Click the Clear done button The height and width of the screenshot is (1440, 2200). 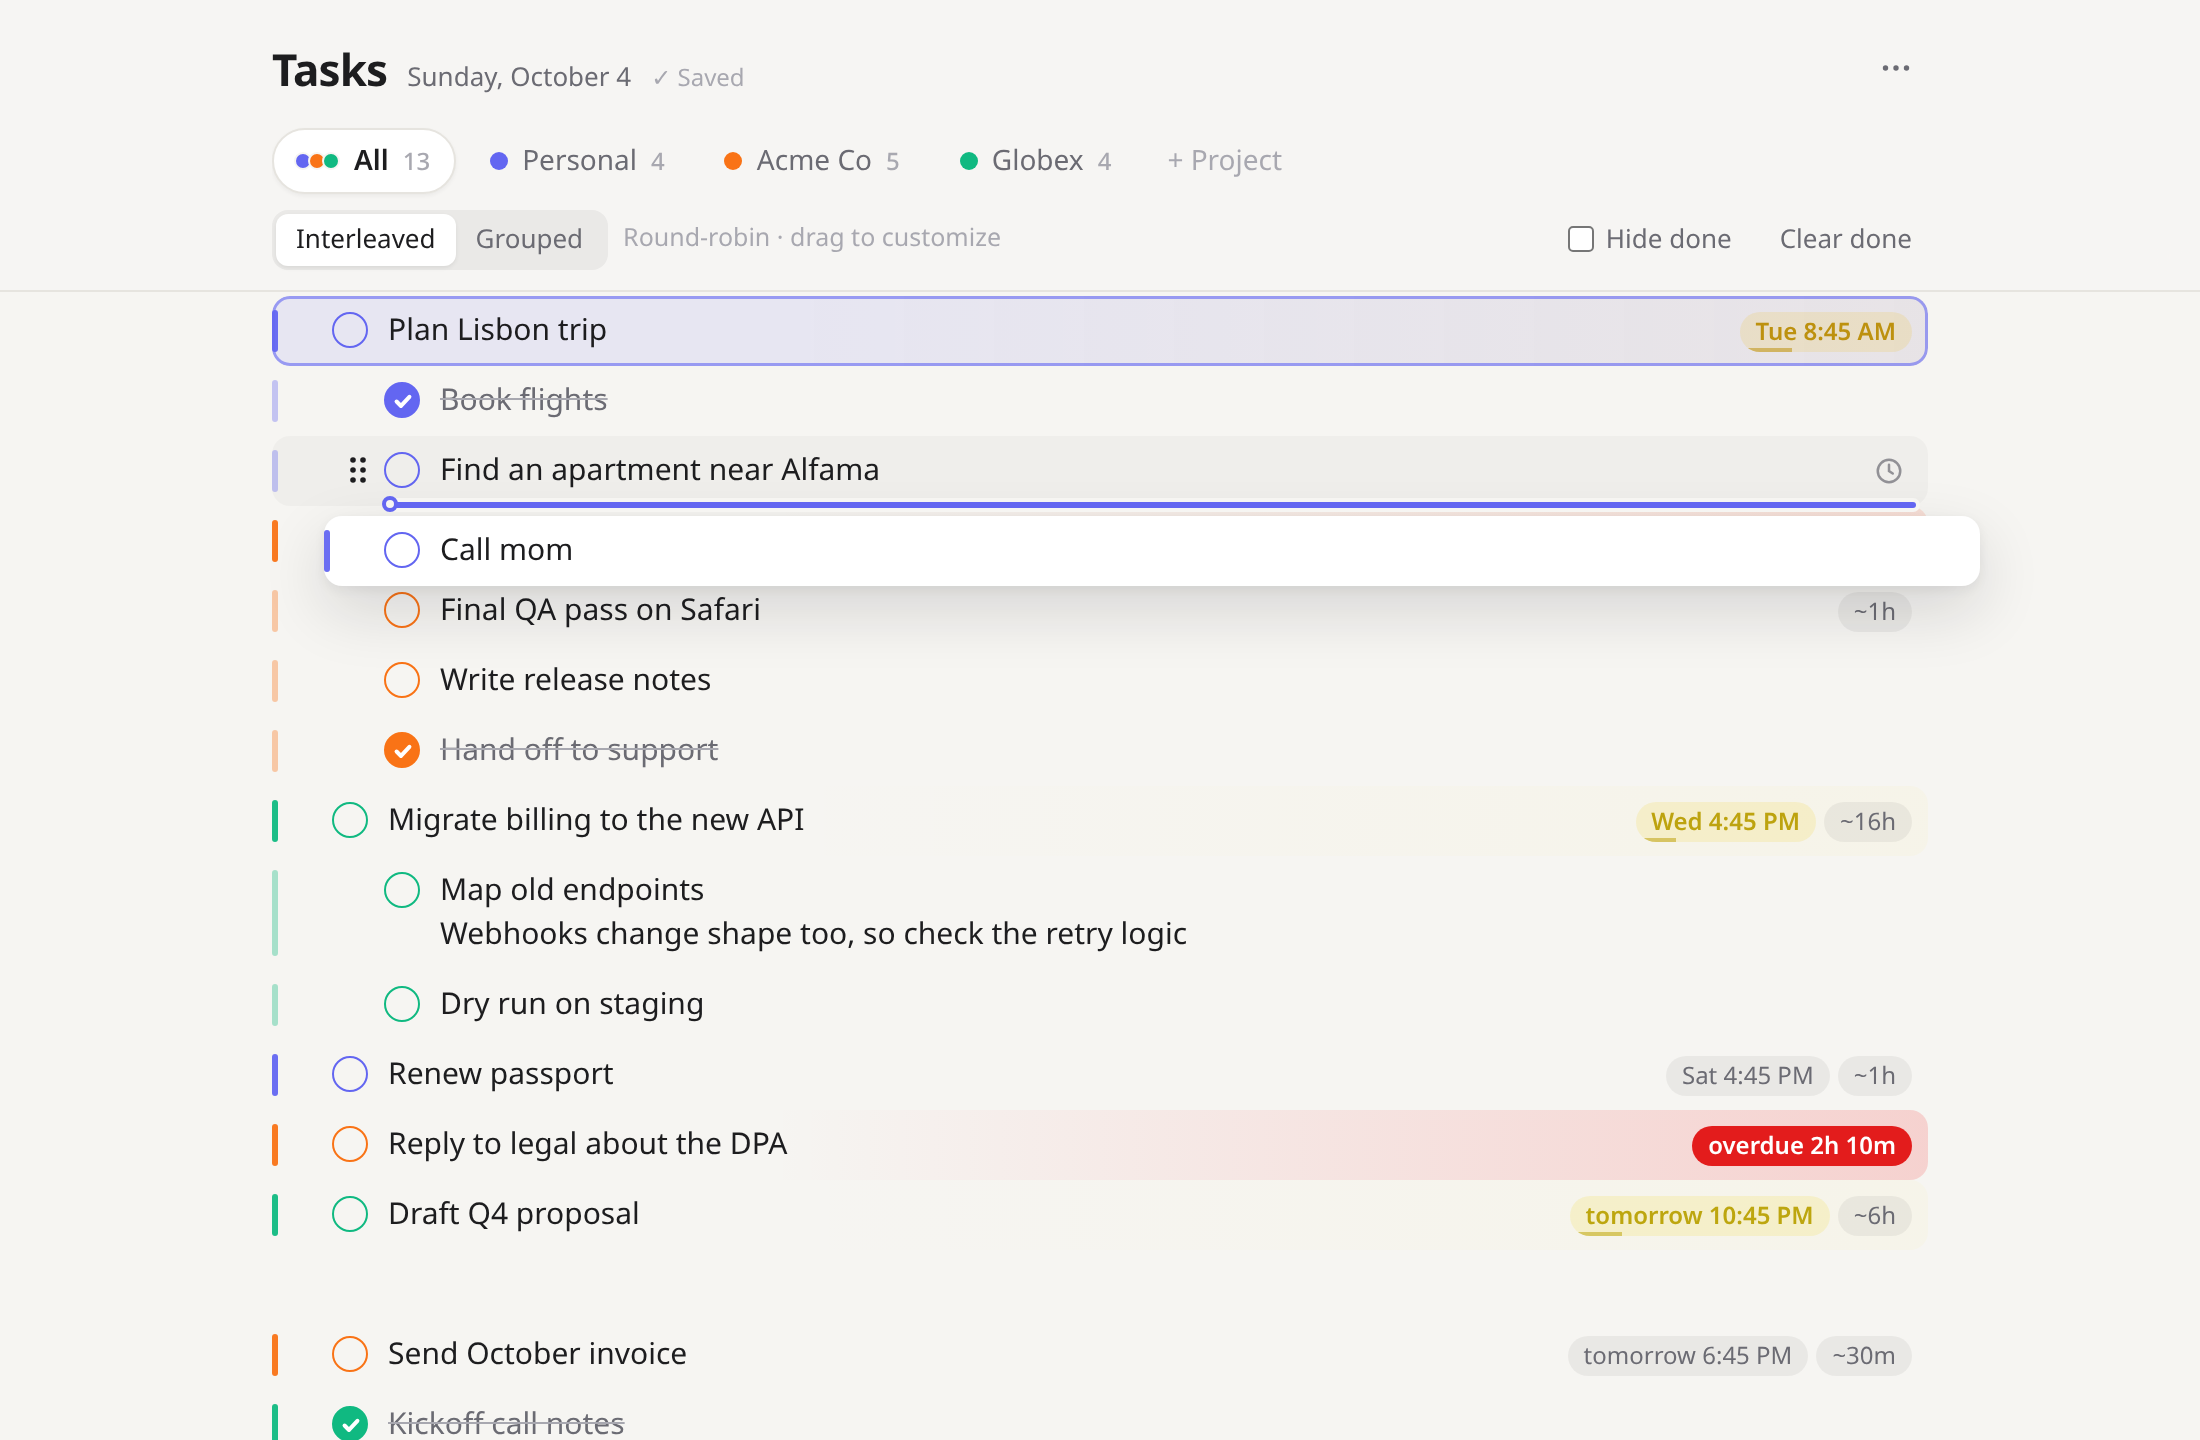click(1845, 239)
